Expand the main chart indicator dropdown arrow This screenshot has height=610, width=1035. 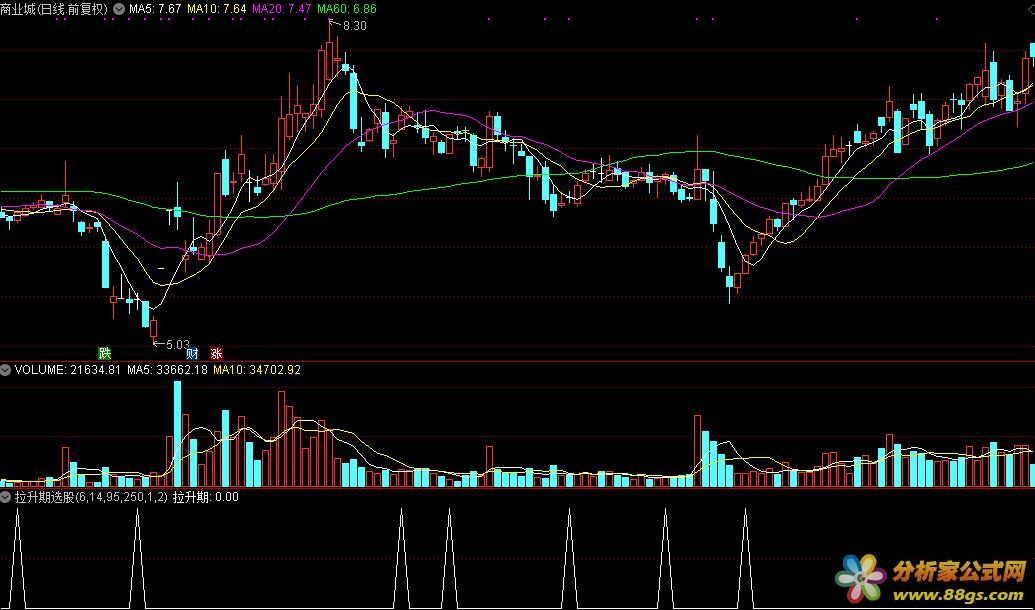click(x=119, y=9)
